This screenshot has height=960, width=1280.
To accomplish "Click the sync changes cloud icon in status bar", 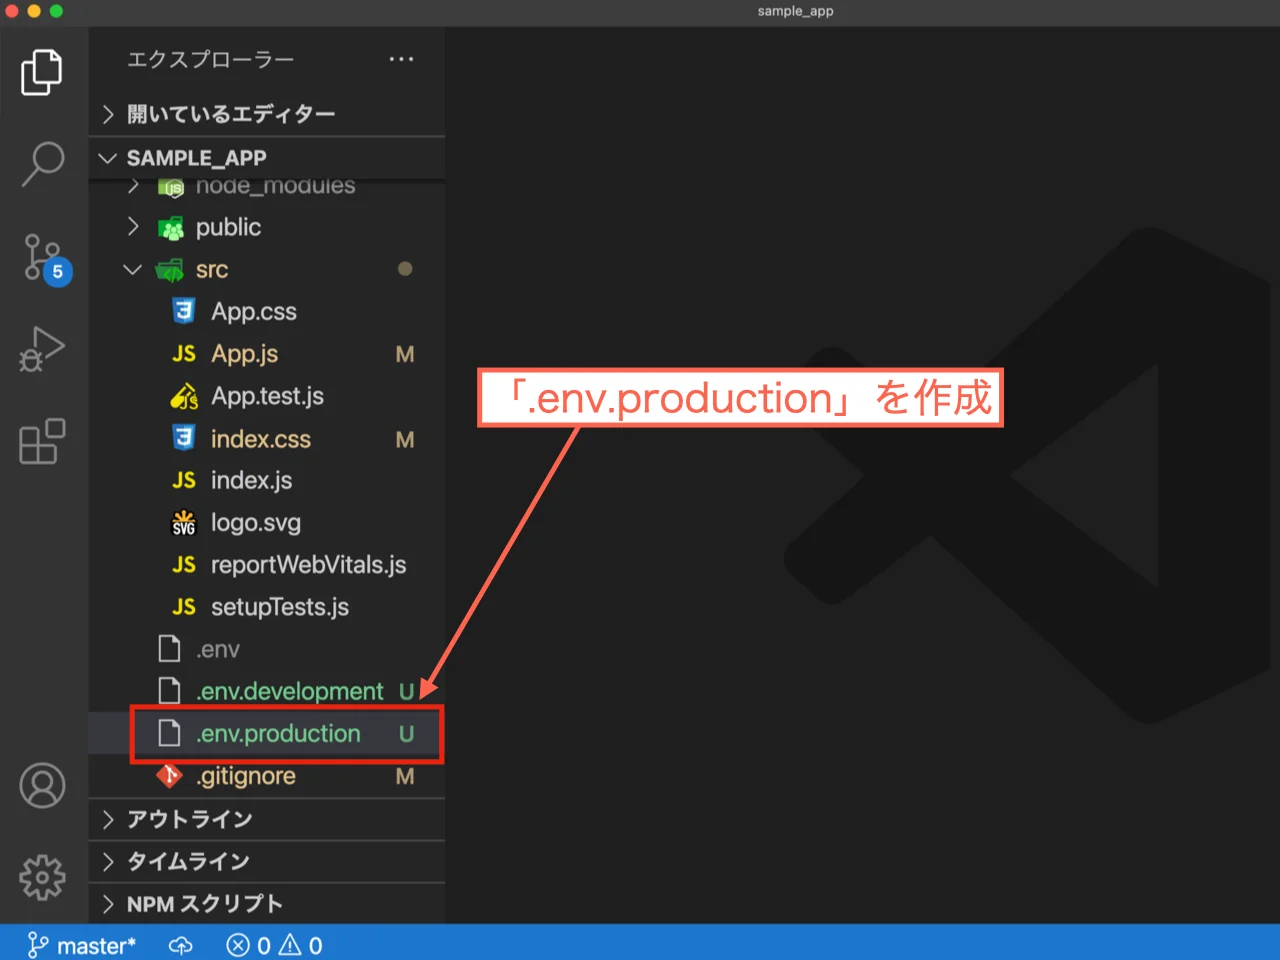I will click(x=180, y=944).
